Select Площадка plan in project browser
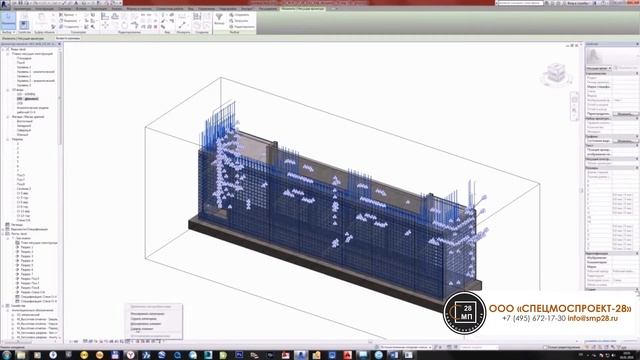The image size is (640, 360). click(24, 58)
